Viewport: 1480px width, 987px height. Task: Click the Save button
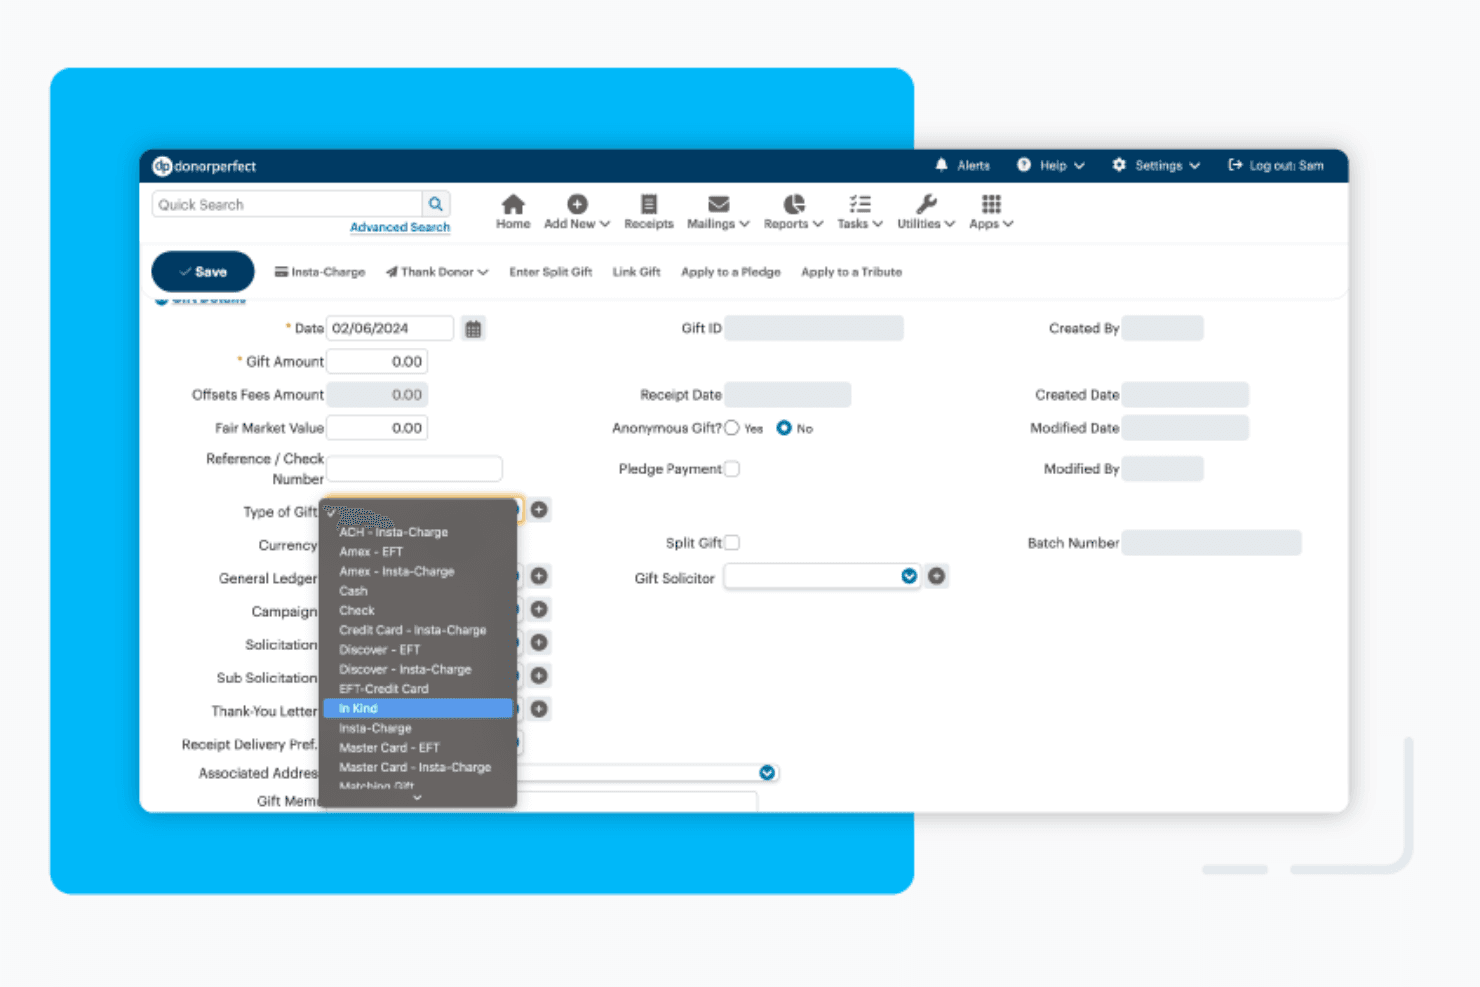203,272
